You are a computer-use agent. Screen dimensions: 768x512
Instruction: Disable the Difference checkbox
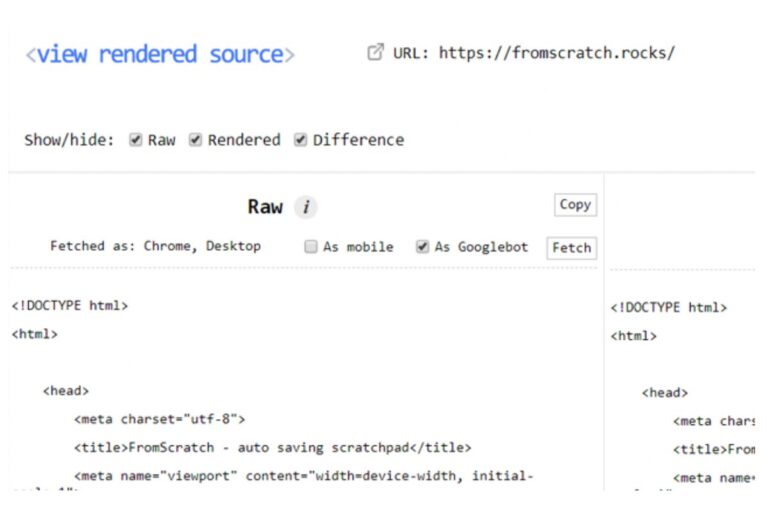coord(300,140)
